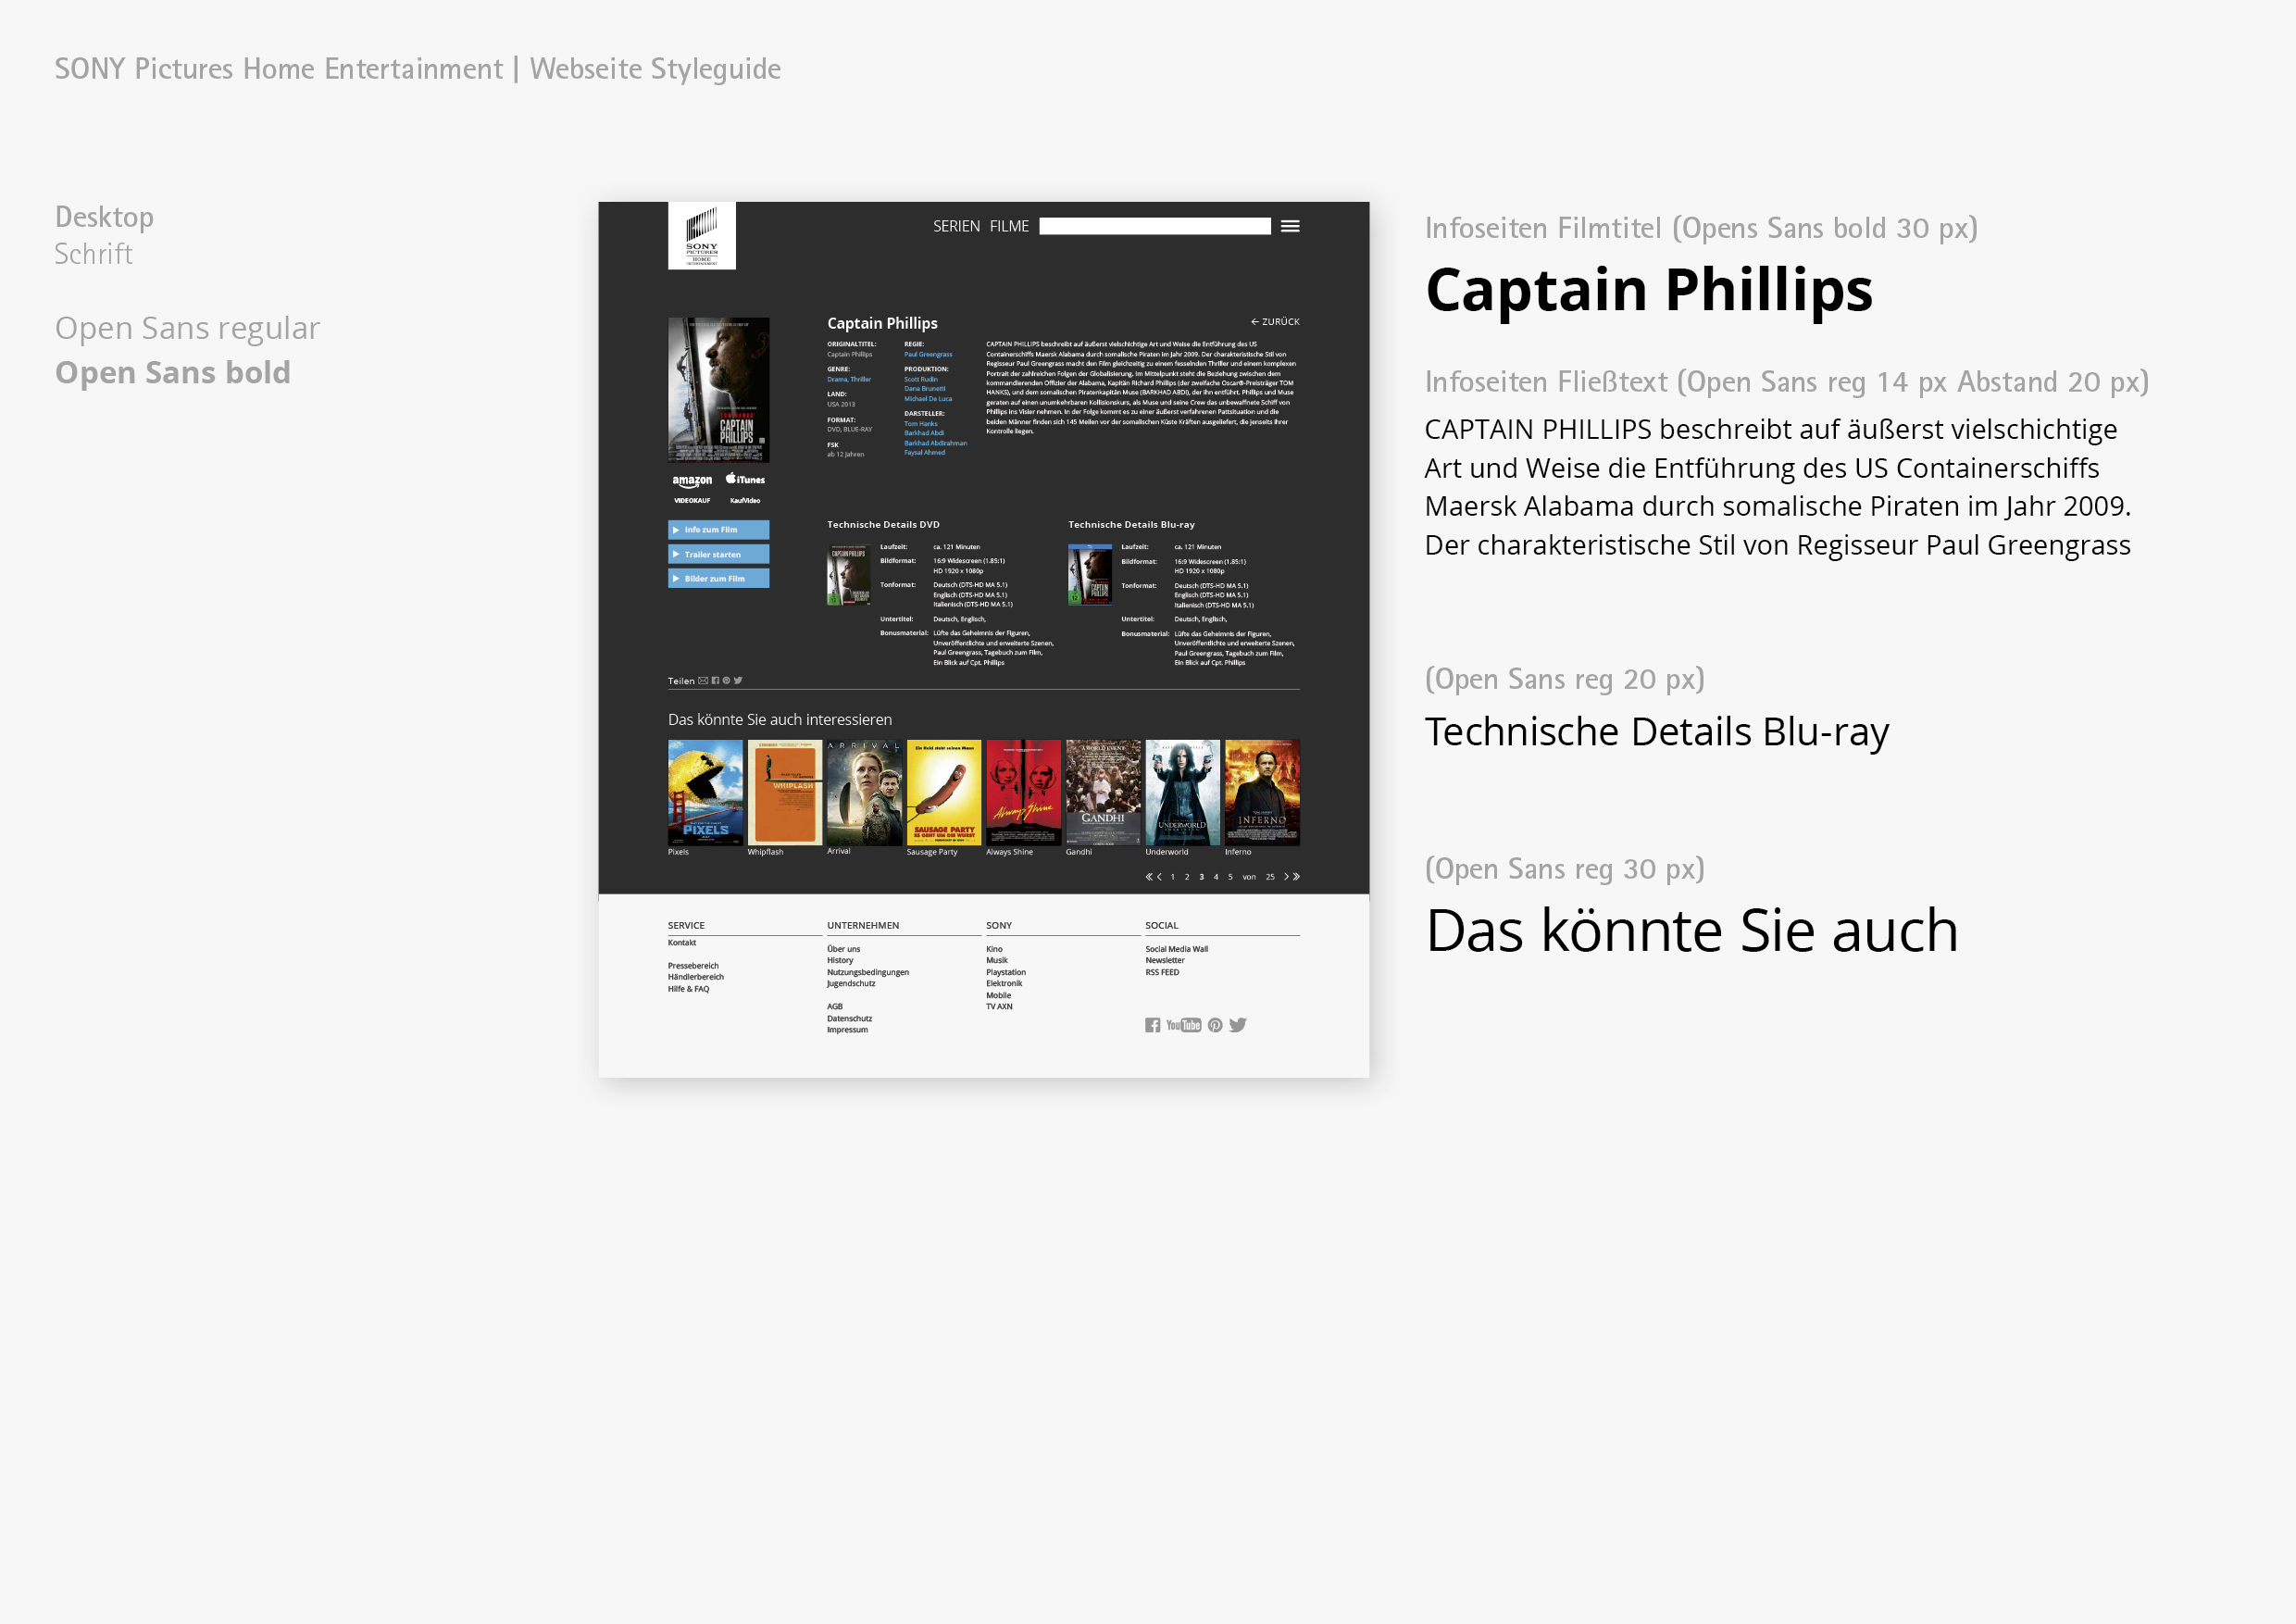Go to pagination page 1
The image size is (2296, 1624).
(x=1173, y=877)
